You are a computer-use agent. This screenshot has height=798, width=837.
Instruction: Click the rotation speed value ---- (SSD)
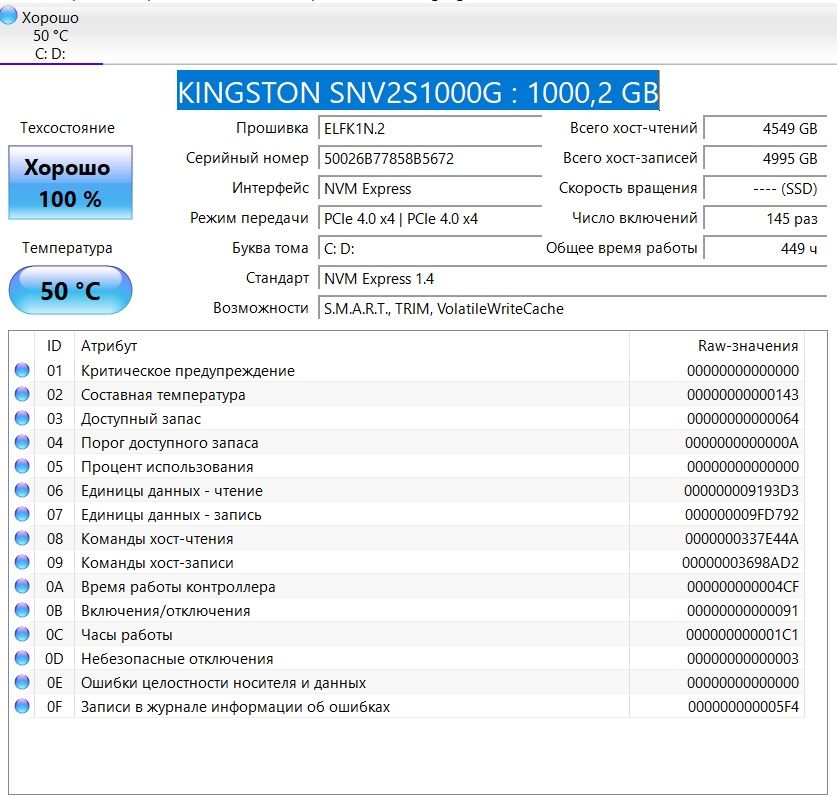point(765,188)
